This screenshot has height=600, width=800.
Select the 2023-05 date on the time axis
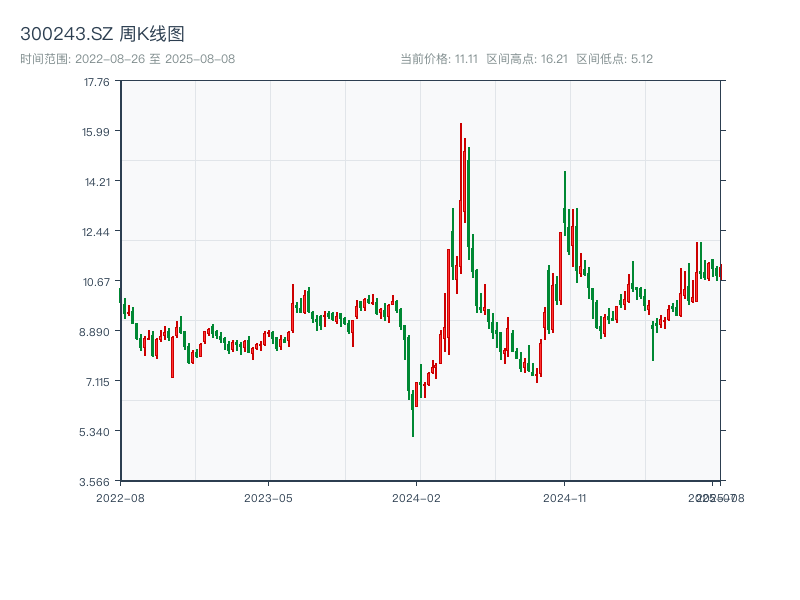(268, 497)
